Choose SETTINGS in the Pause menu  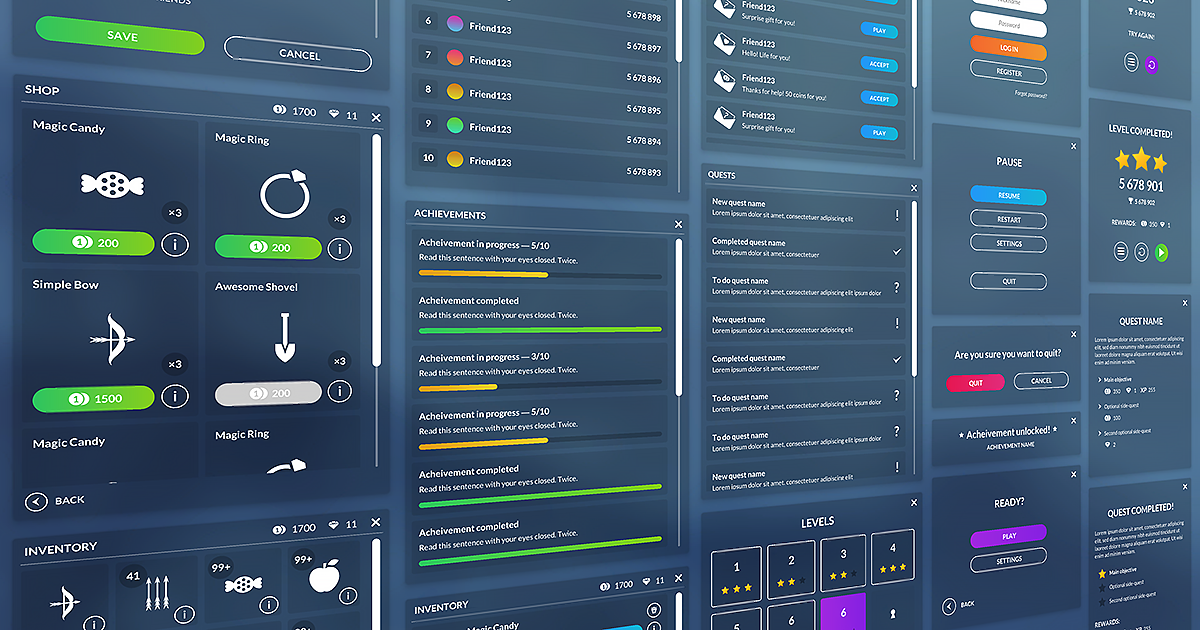click(1008, 243)
